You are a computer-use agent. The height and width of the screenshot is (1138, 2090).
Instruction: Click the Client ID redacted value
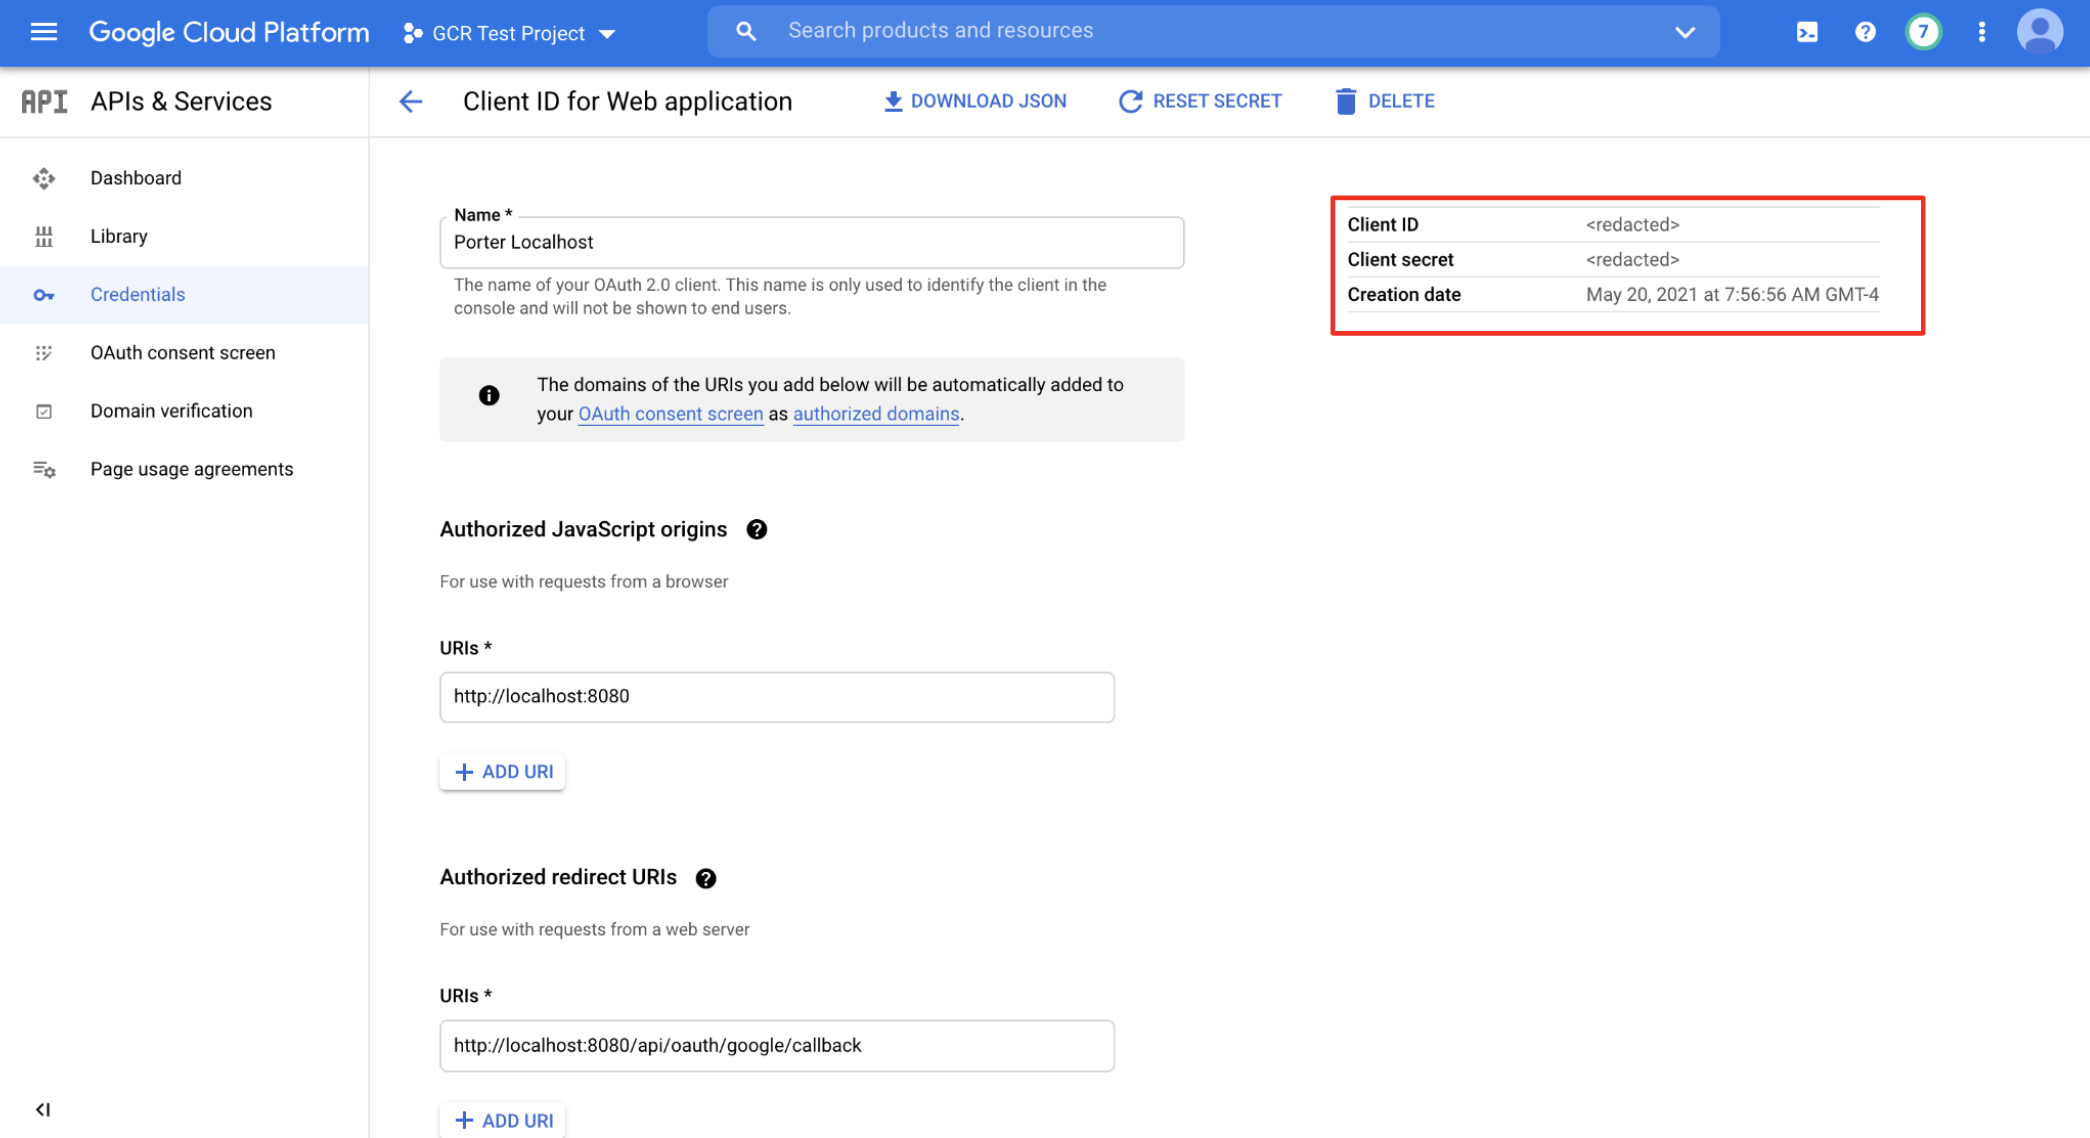click(1632, 225)
